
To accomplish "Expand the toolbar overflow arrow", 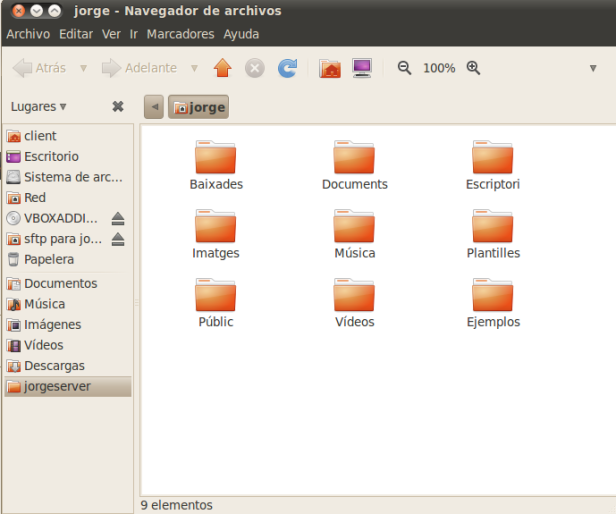I will [x=593, y=68].
